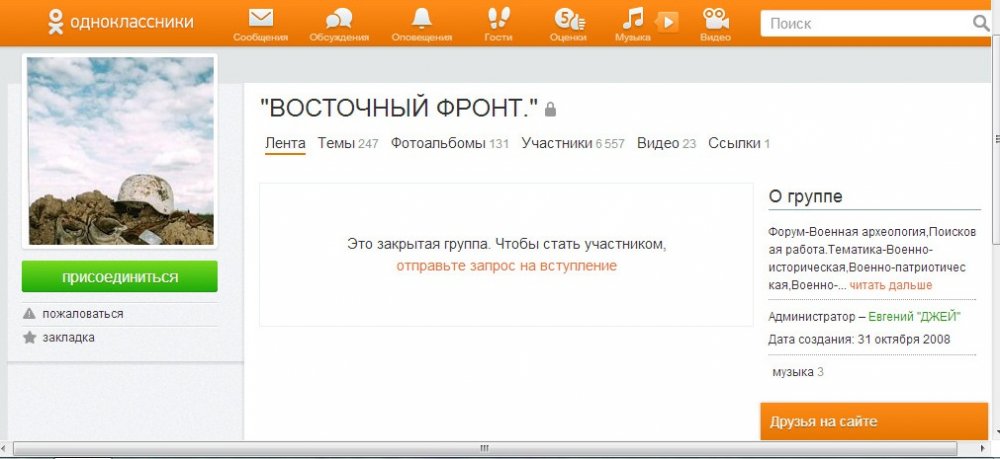Open the Участники tab
Viewport: 1000px width, 459px height.
[x=557, y=143]
